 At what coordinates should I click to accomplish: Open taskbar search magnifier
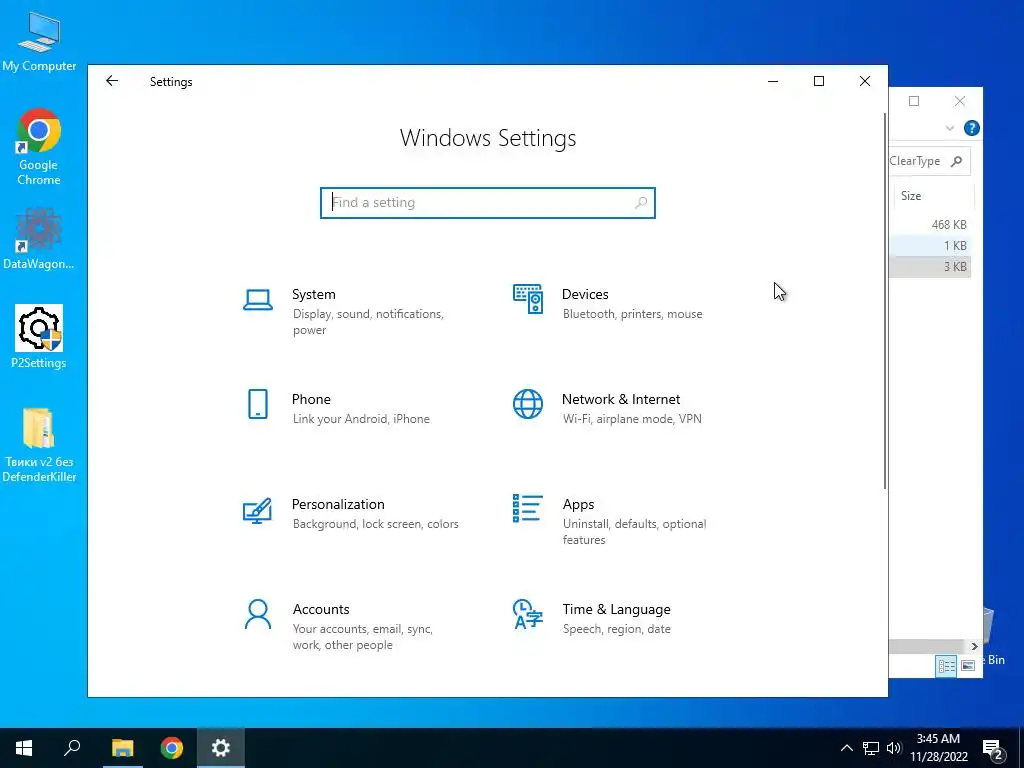pyautogui.click(x=72, y=748)
